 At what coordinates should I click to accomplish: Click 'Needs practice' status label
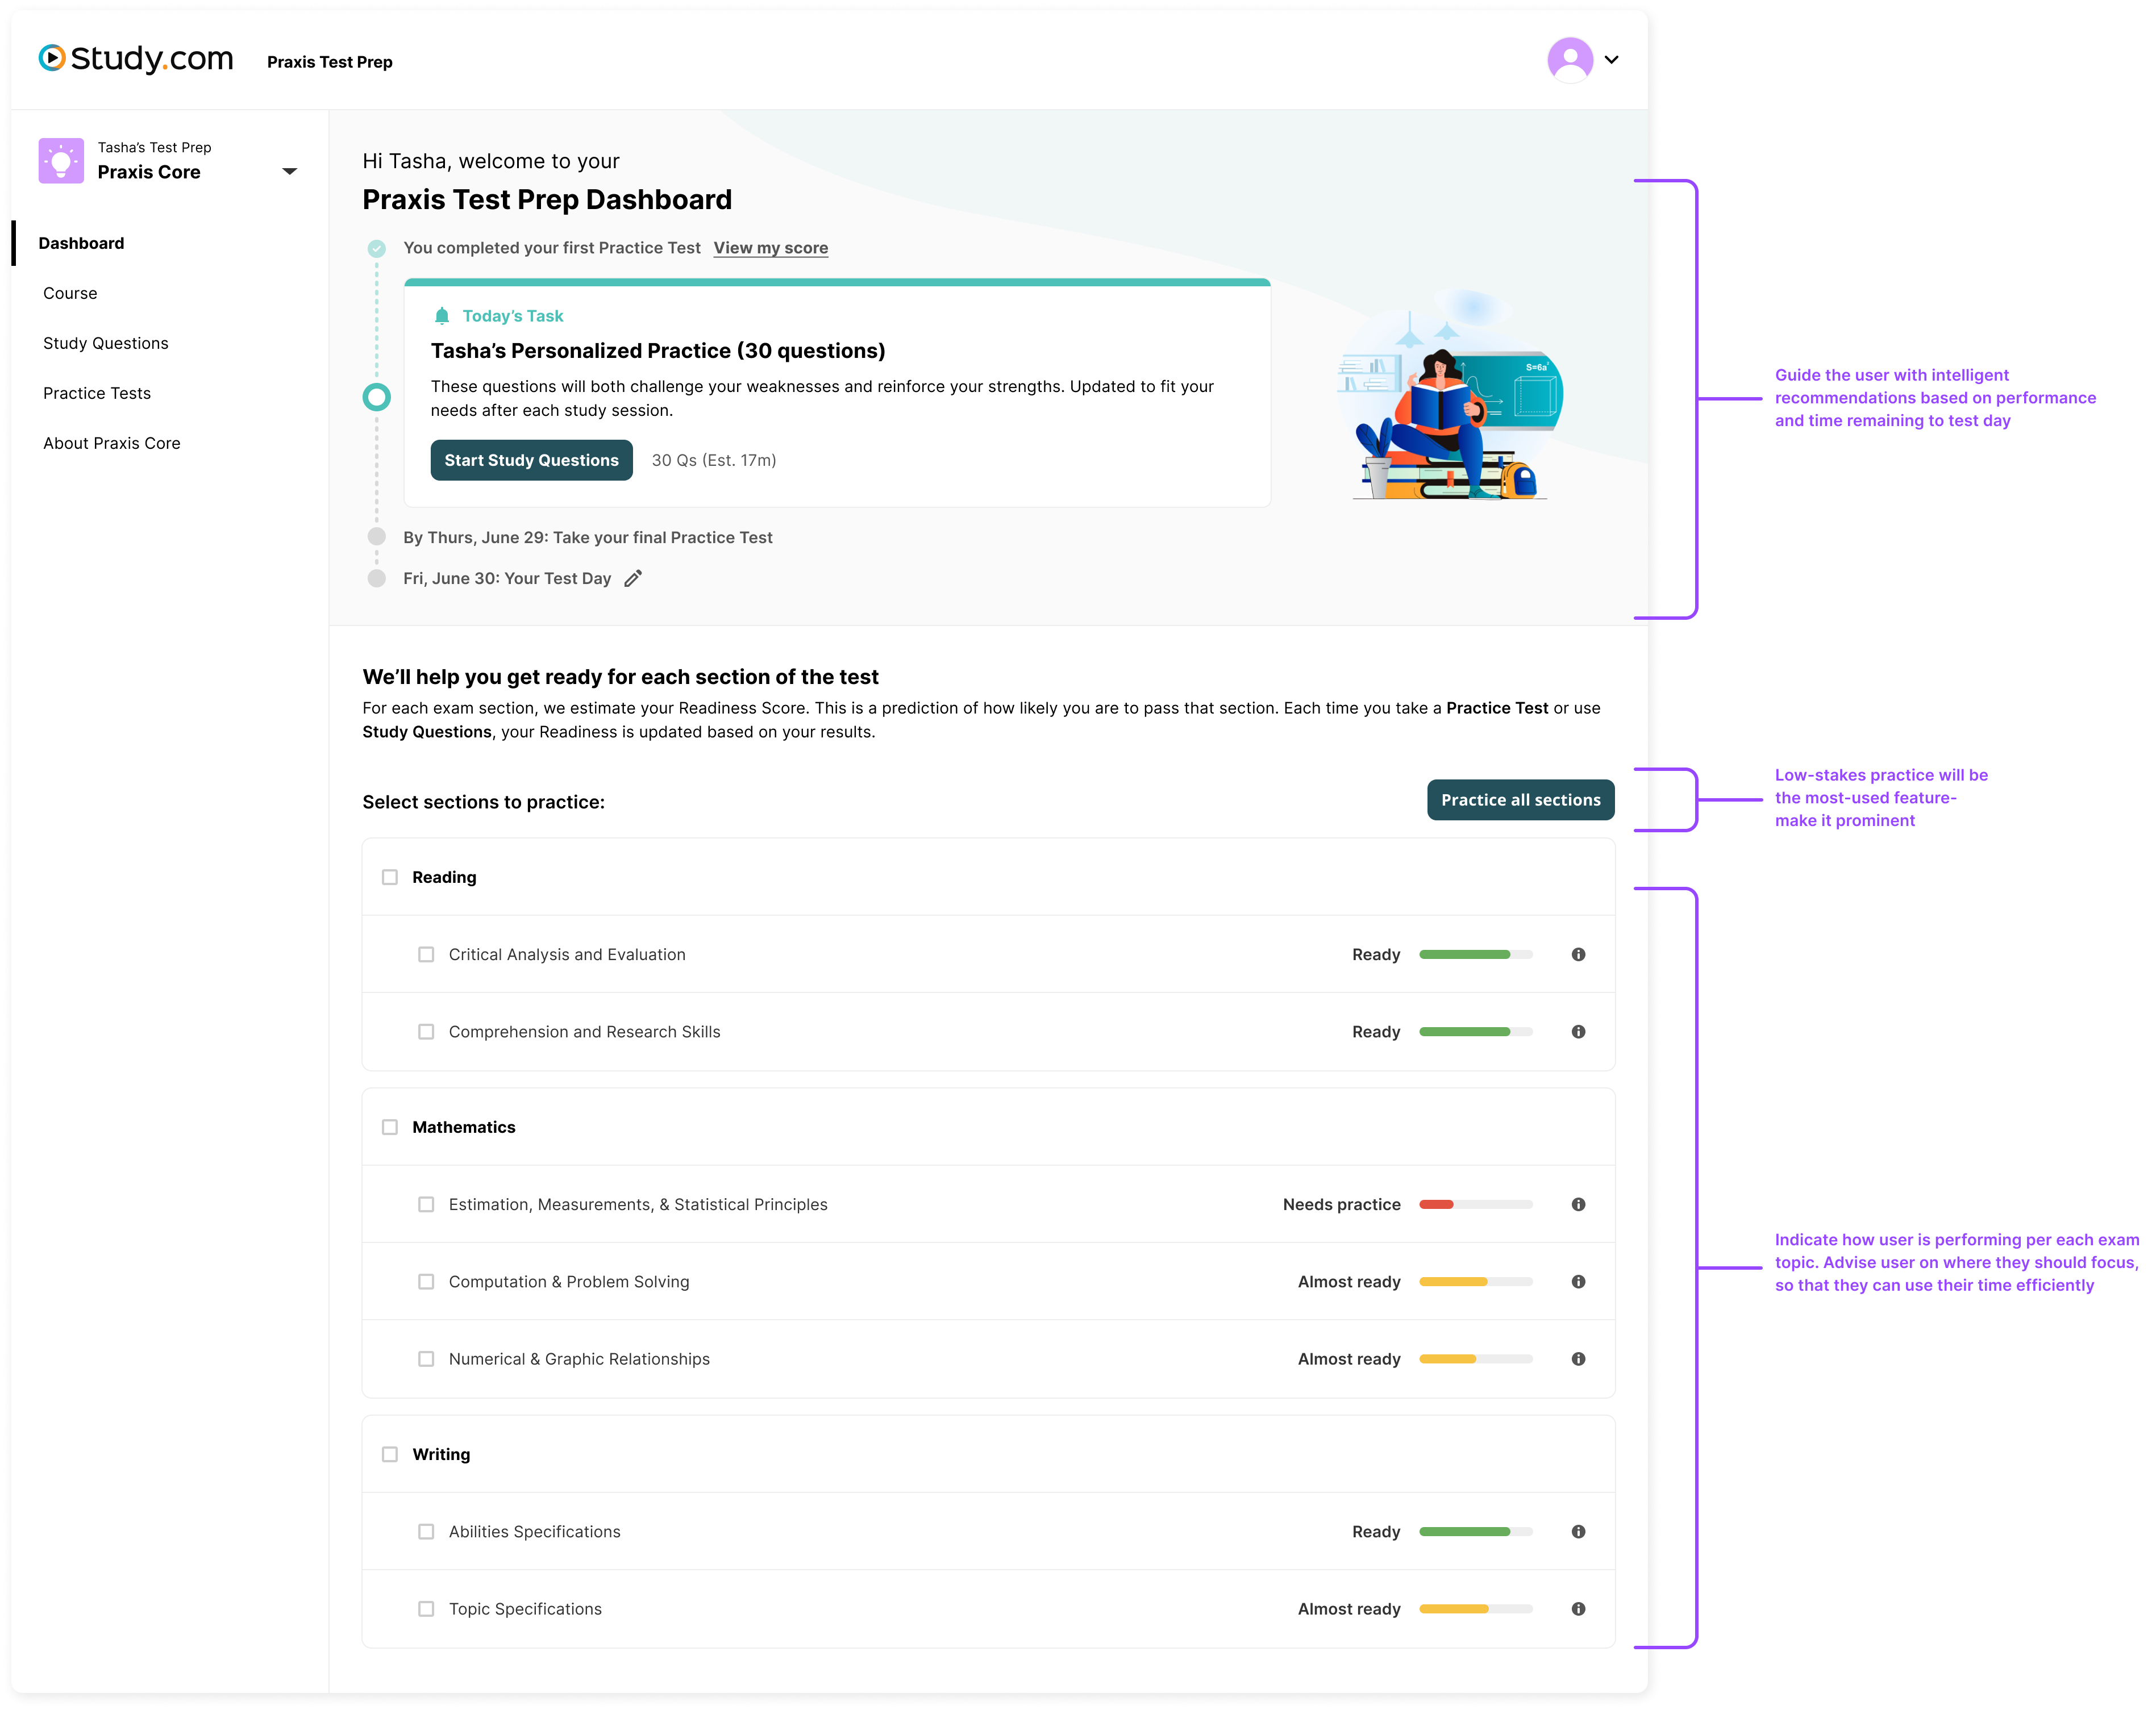pyautogui.click(x=1341, y=1204)
